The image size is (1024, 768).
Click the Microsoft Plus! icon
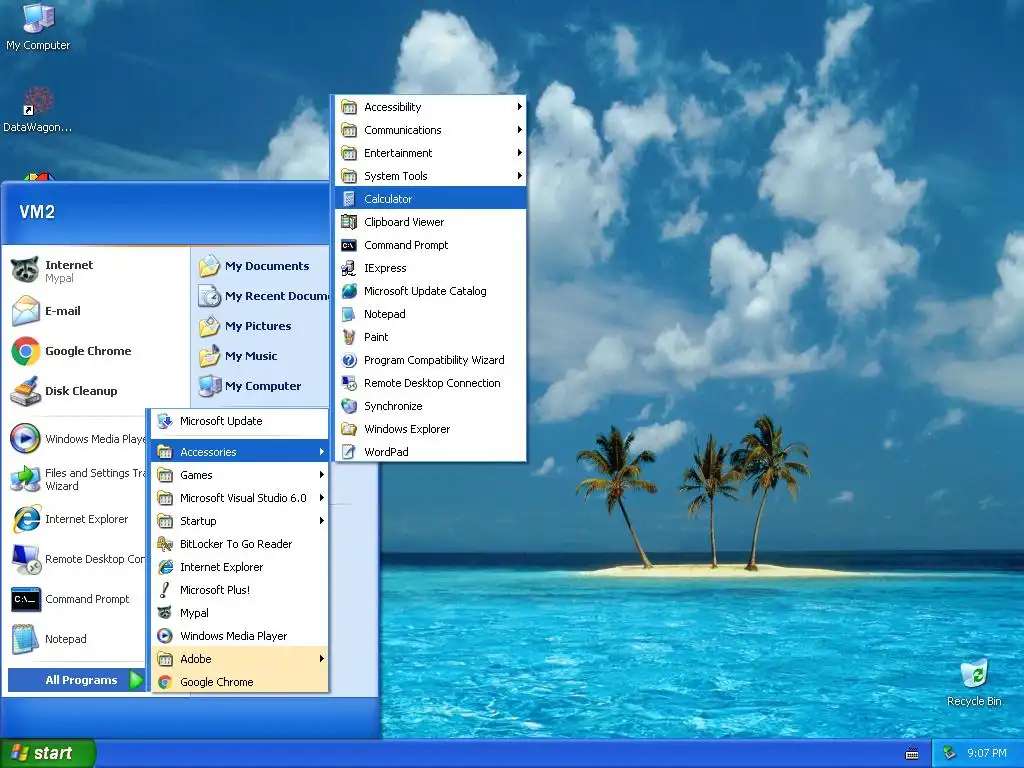(165, 590)
